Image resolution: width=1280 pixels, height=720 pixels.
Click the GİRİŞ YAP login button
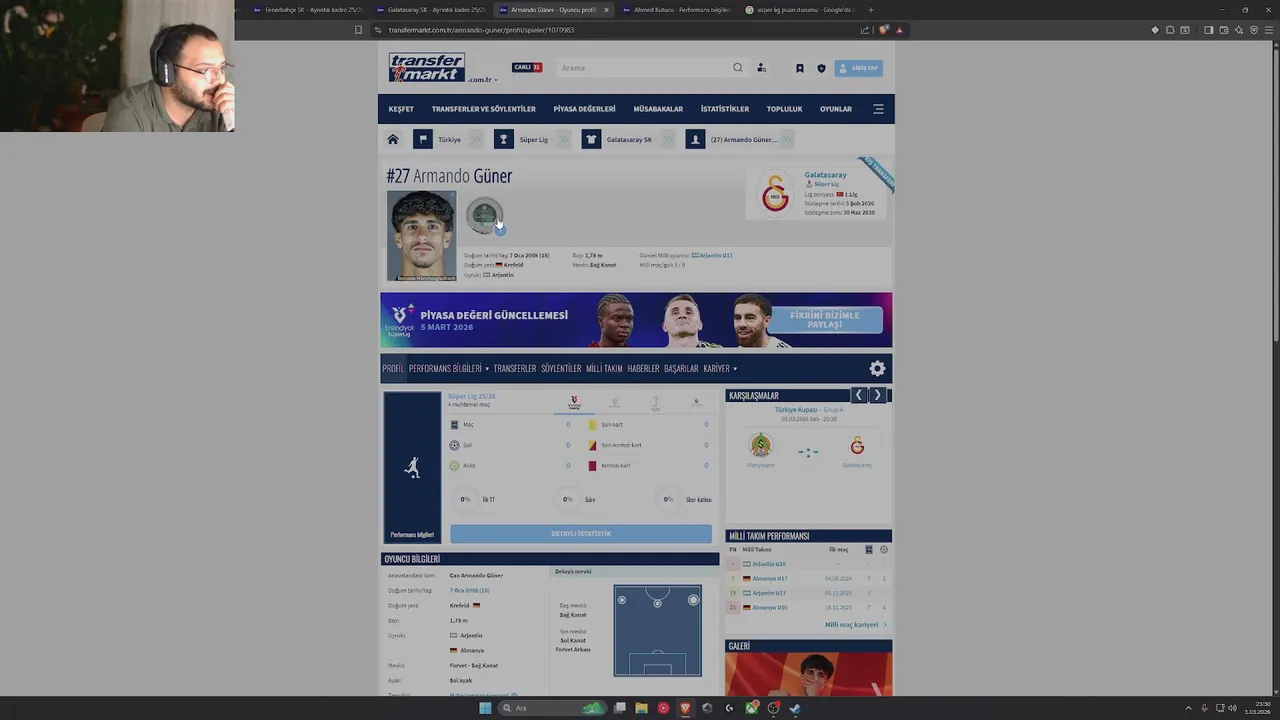click(x=859, y=68)
